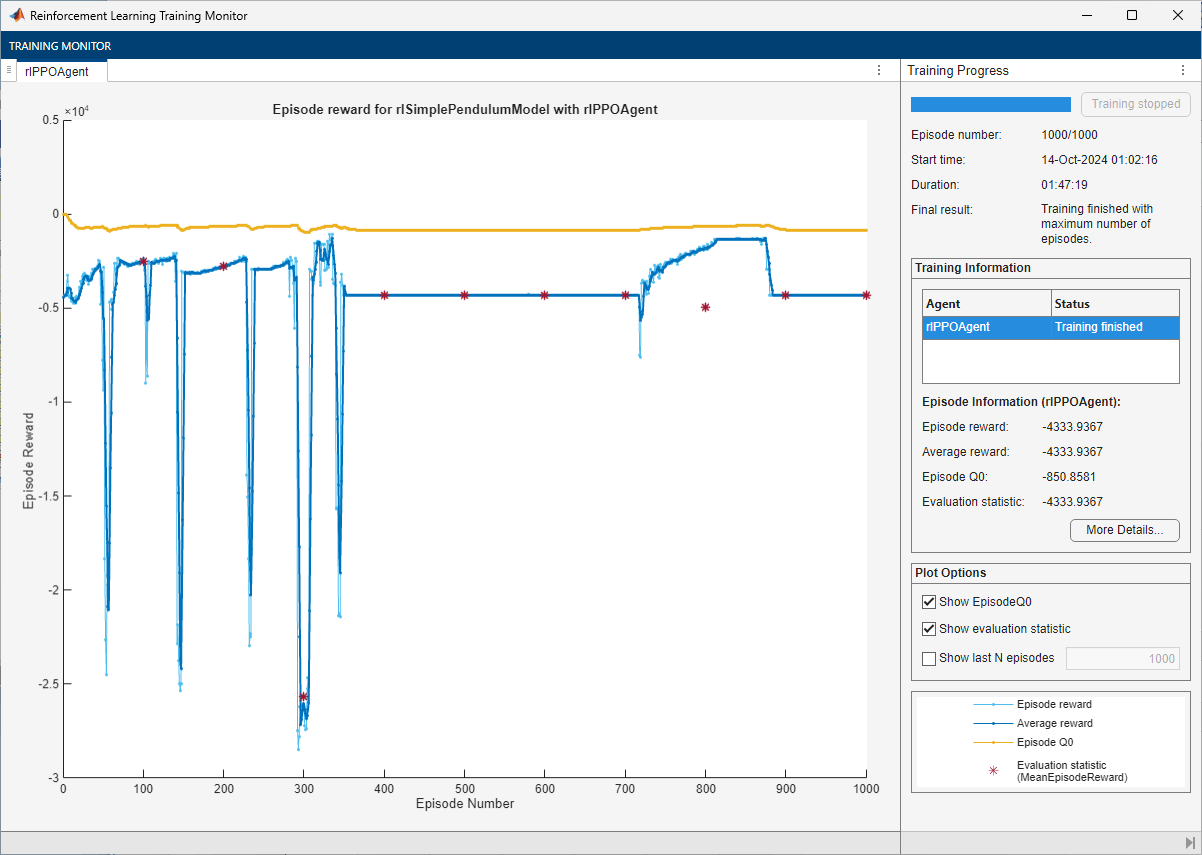Click the MATLAB logo in the title bar
Viewport: 1202px width, 855px height.
pos(17,16)
